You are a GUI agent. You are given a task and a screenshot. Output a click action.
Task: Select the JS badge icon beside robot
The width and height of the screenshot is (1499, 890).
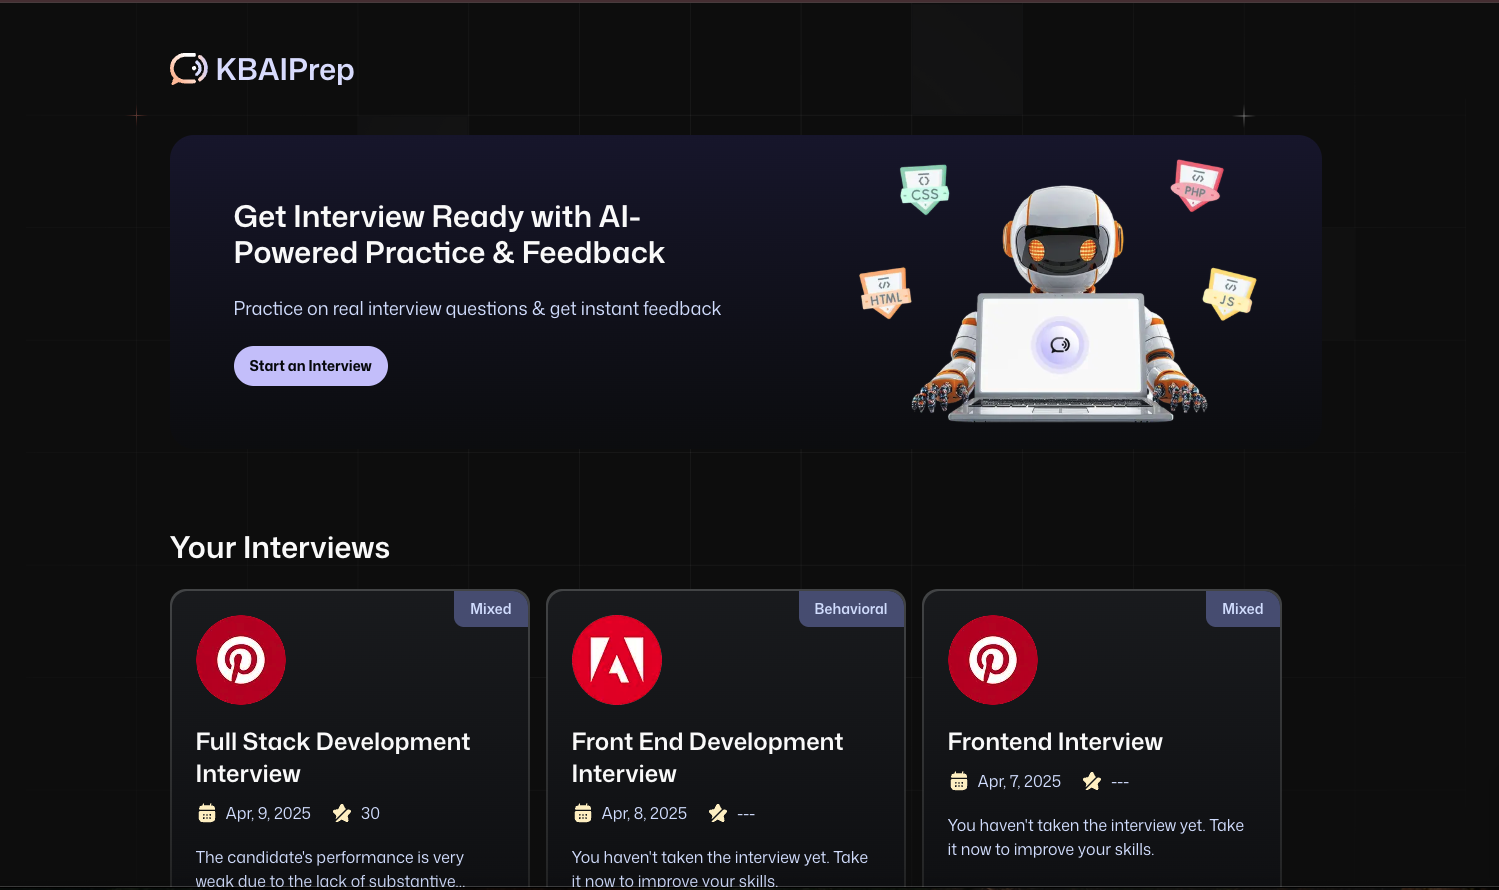pos(1228,293)
